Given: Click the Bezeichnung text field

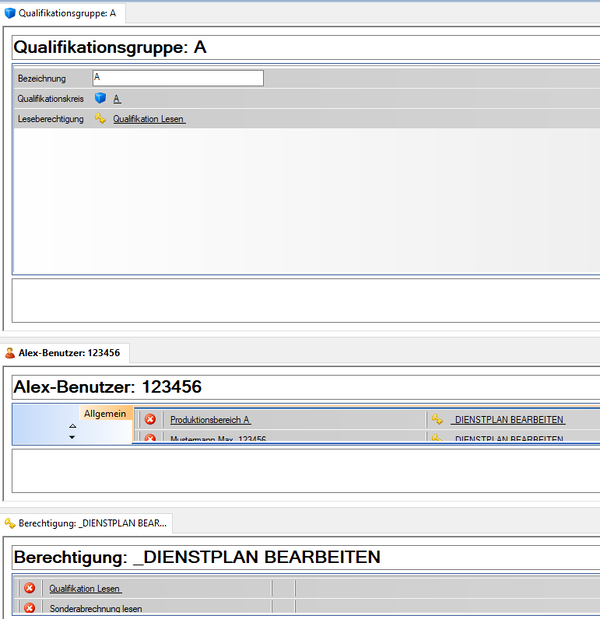Looking at the screenshot, I should pyautogui.click(x=177, y=78).
